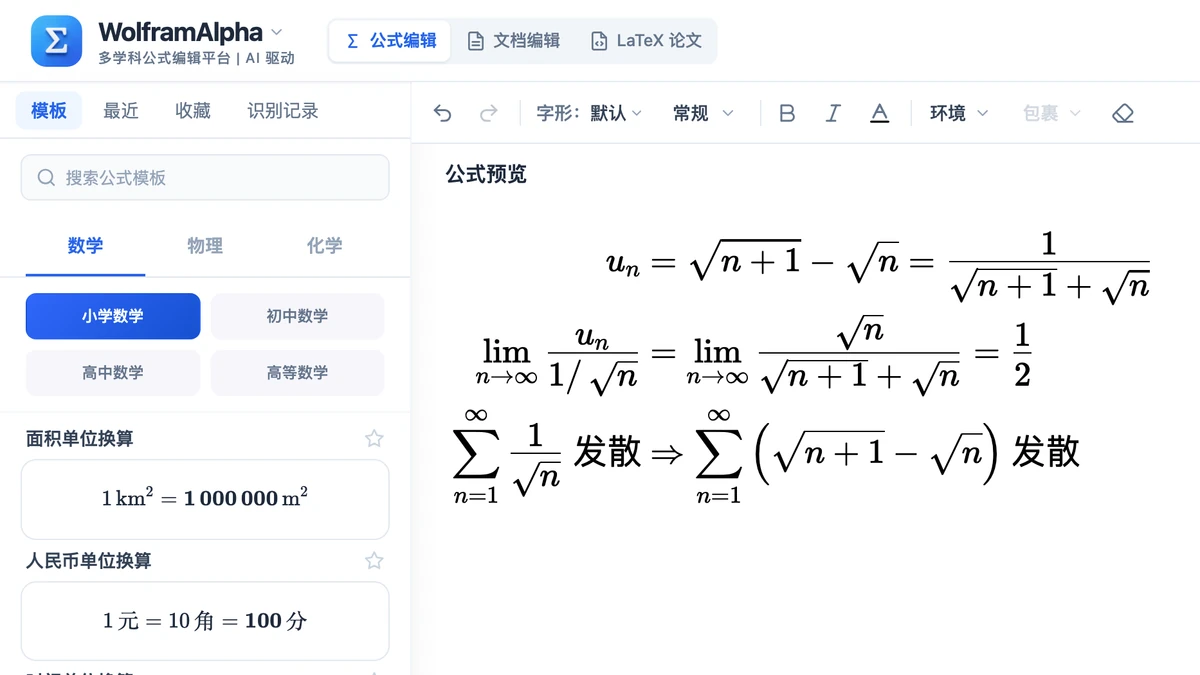Open the text color underline-A tool
This screenshot has height=675, width=1200.
point(880,113)
